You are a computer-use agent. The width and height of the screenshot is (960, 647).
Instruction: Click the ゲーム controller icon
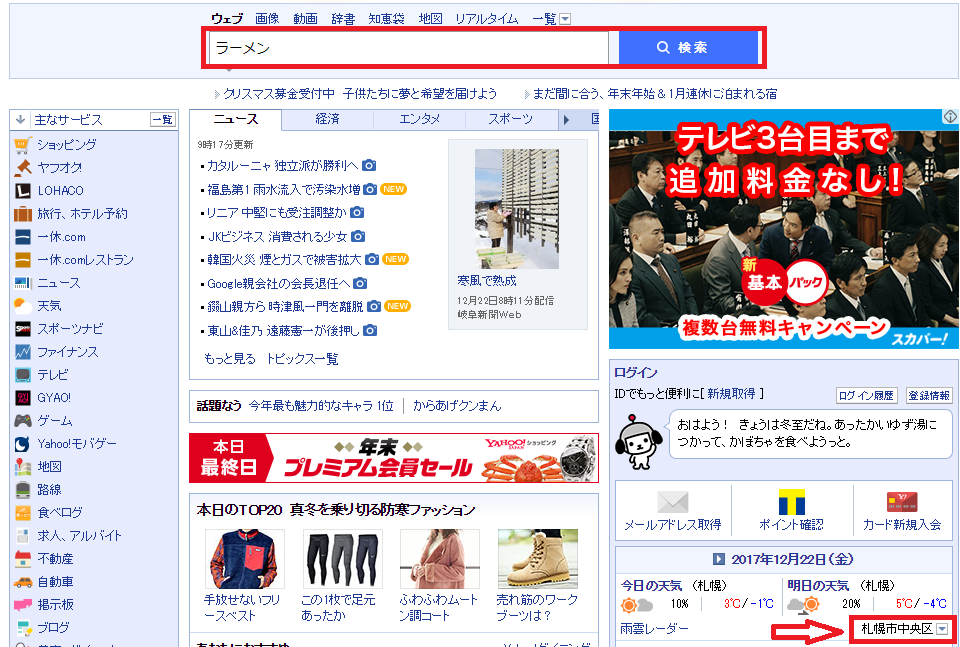[x=22, y=421]
